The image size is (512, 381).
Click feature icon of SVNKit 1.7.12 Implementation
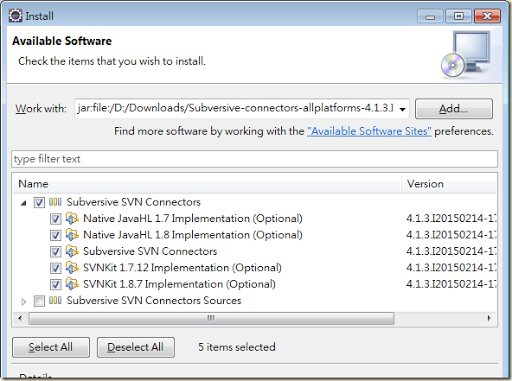[72, 267]
